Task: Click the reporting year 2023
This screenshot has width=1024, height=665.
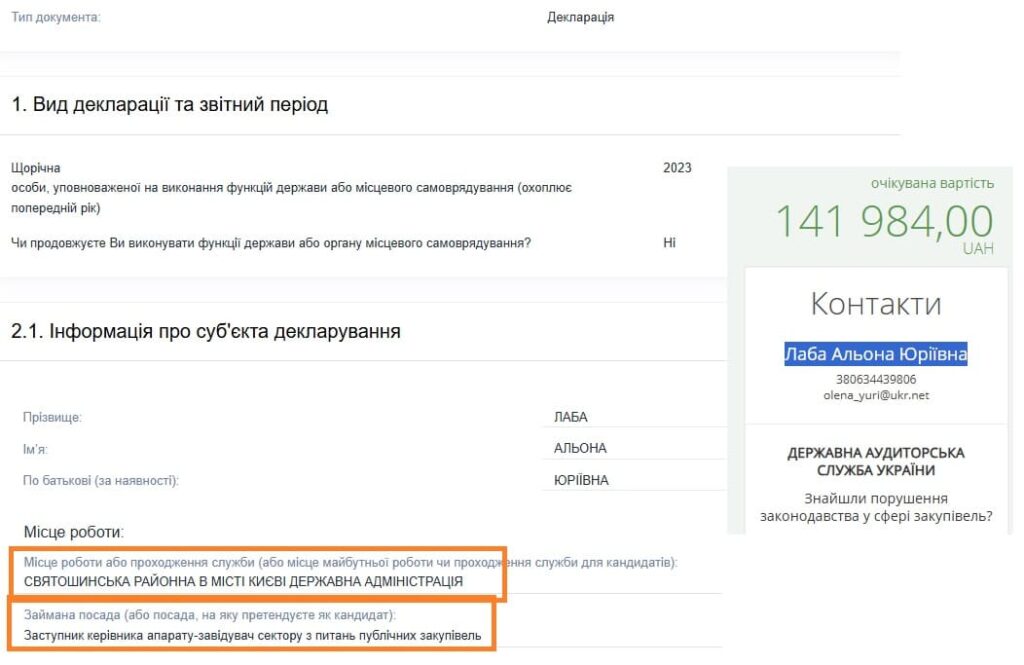Action: (x=677, y=168)
